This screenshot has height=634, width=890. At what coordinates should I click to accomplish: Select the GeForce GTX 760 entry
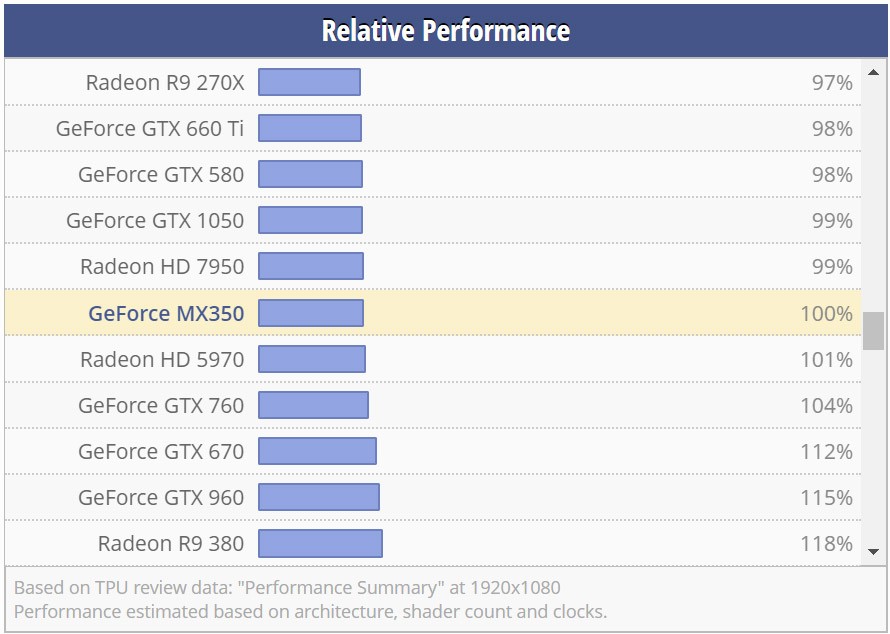(162, 405)
